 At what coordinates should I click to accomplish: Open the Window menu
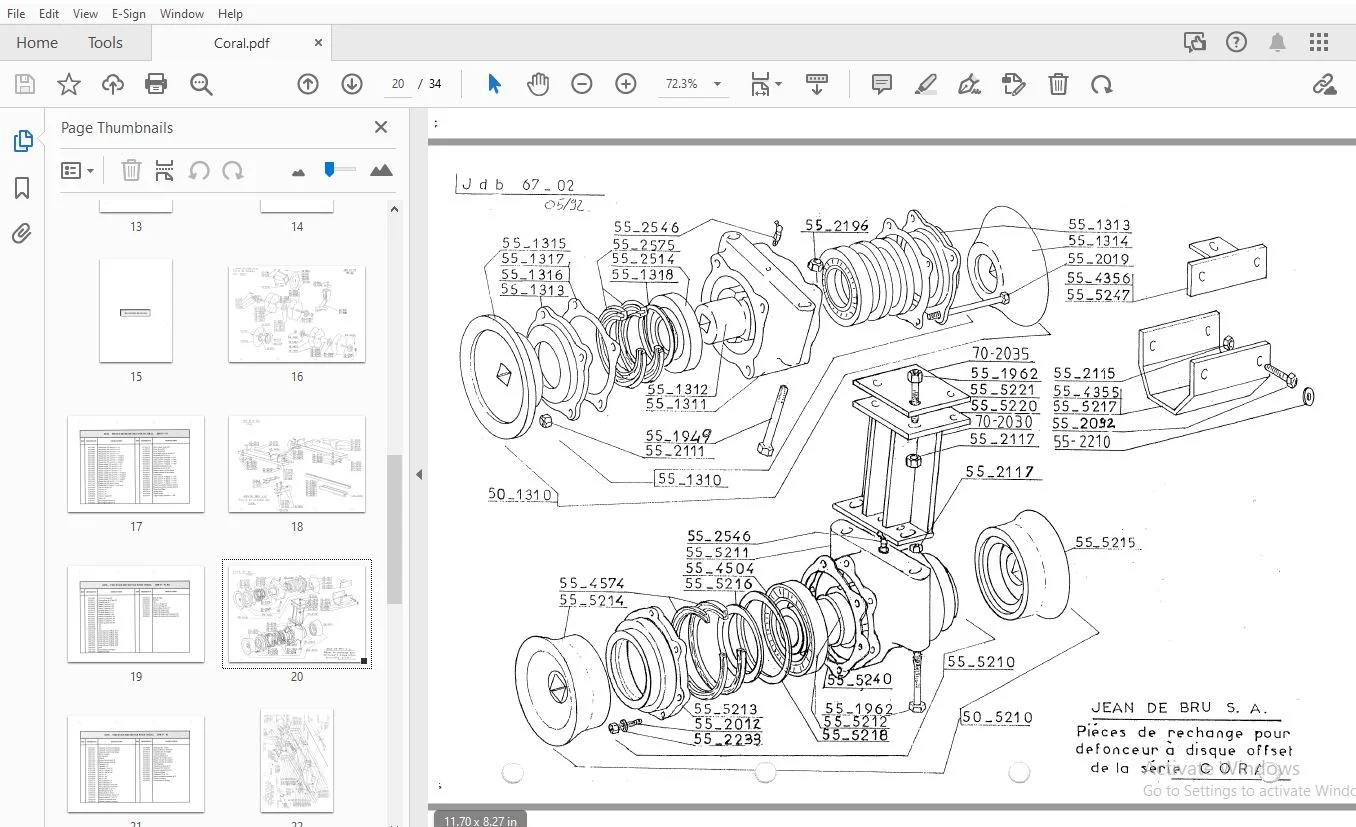(182, 14)
